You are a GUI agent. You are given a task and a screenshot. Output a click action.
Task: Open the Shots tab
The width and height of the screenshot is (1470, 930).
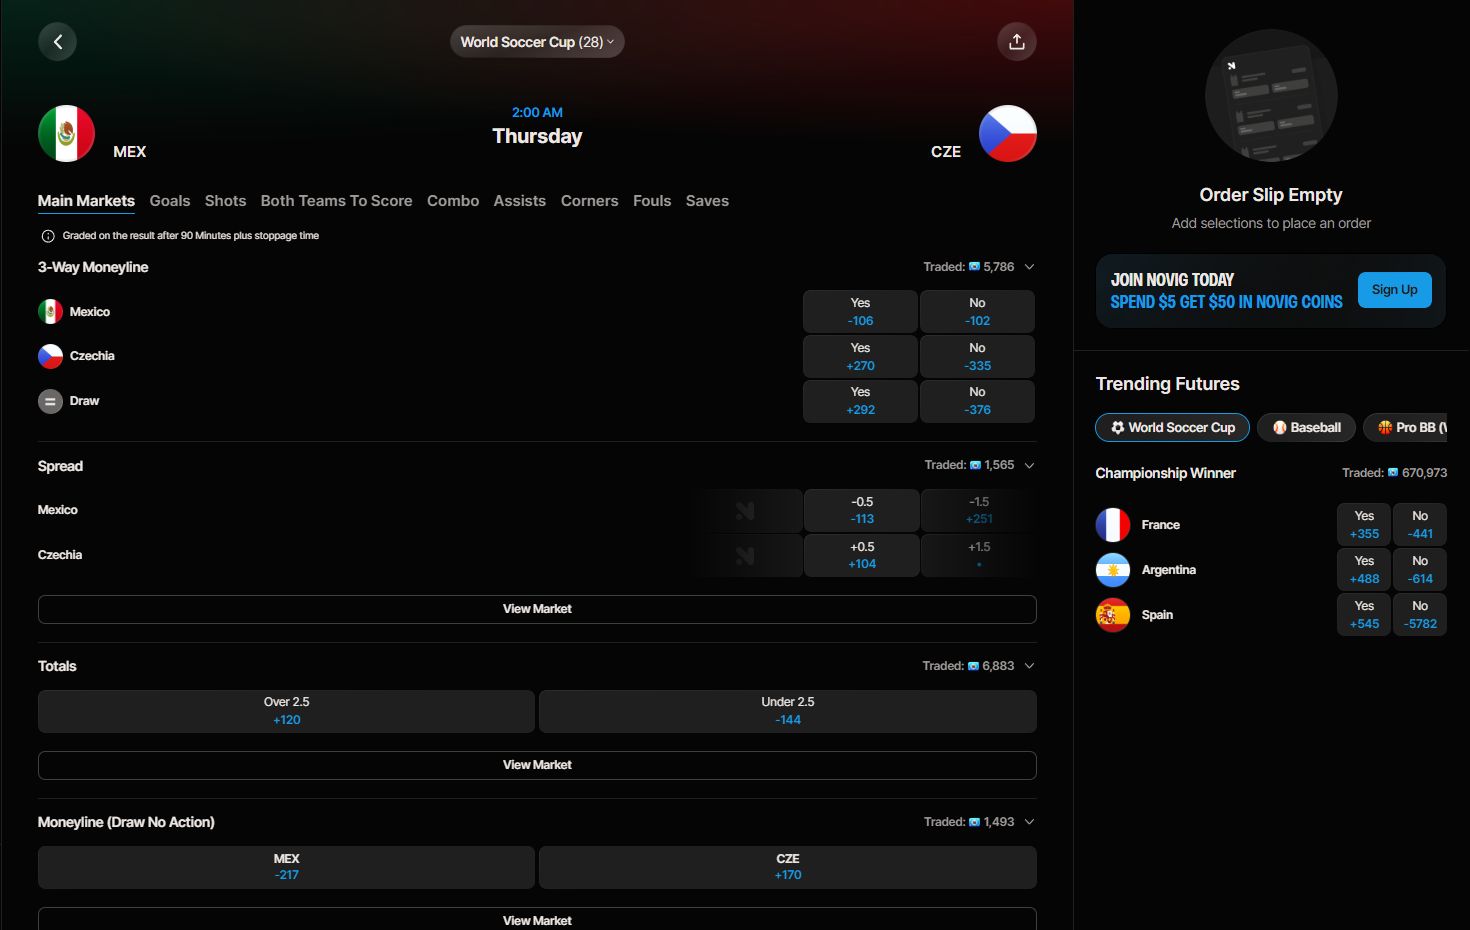tap(225, 201)
